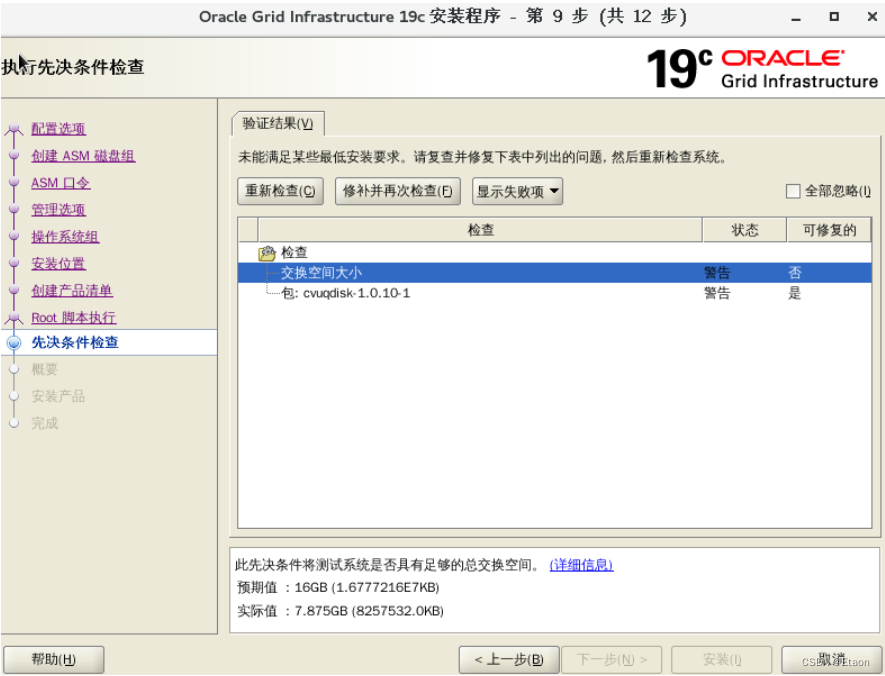The height and width of the screenshot is (676, 885).
Task: Click the 状态 column header
Action: coord(744,230)
